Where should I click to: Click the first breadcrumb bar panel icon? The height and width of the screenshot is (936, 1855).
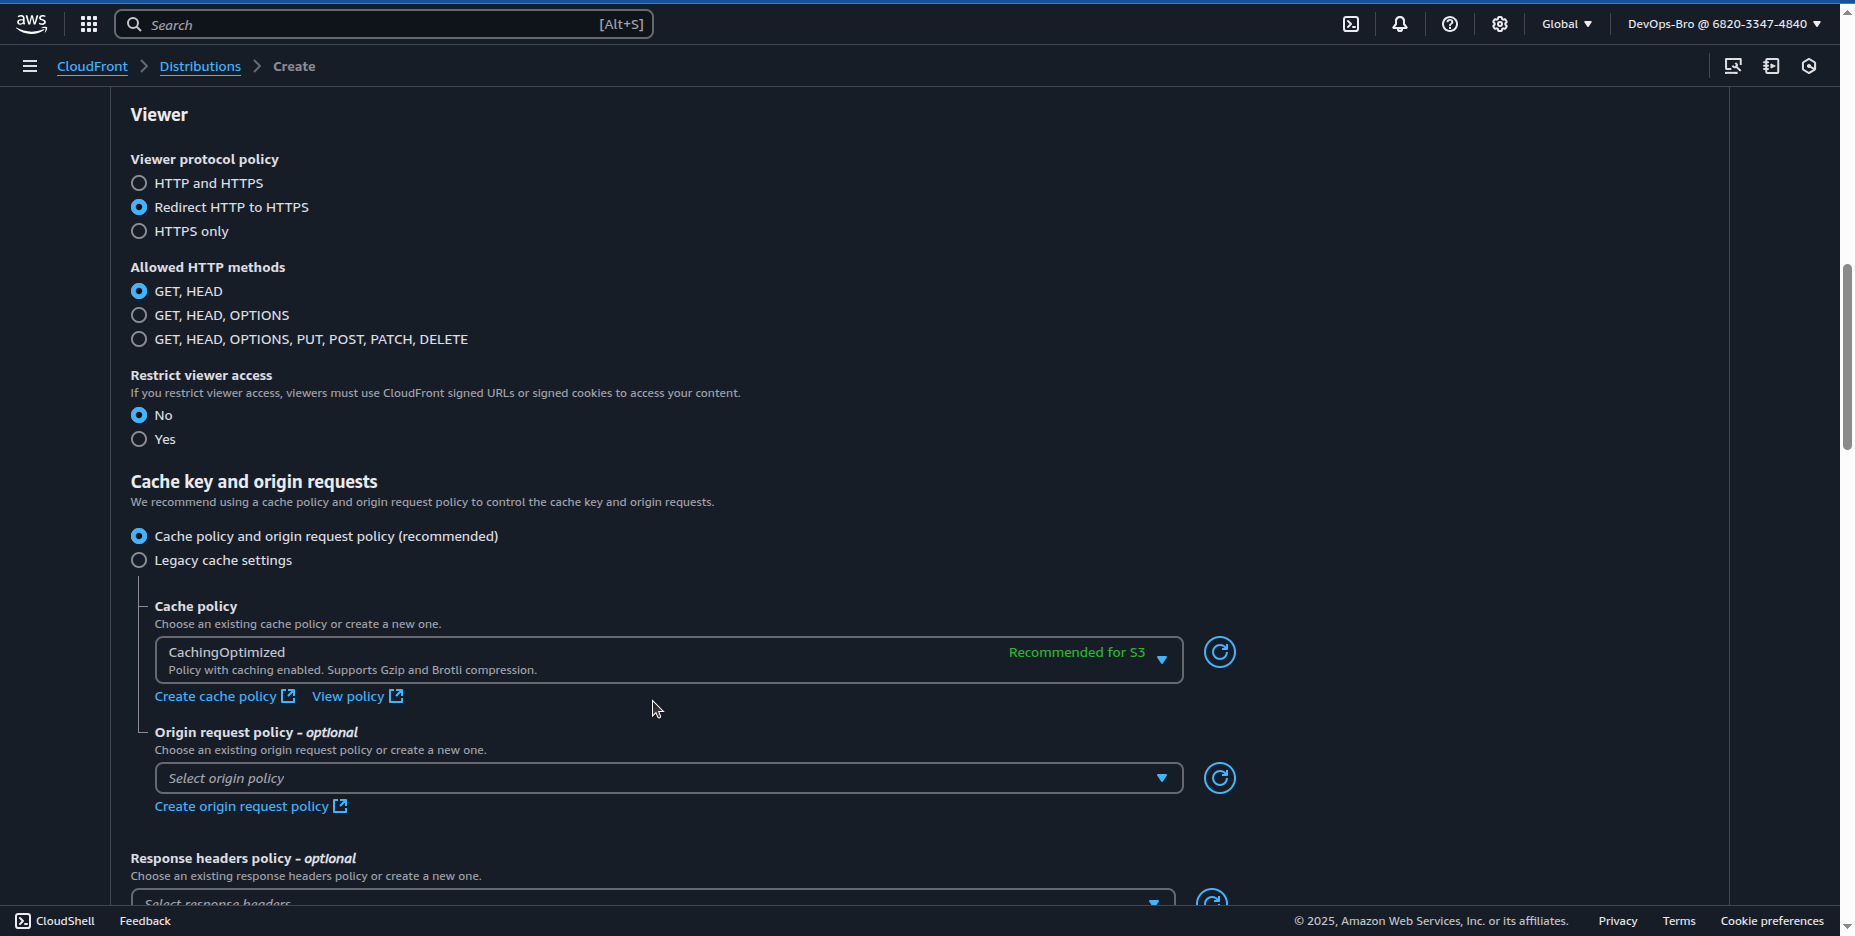click(1733, 66)
